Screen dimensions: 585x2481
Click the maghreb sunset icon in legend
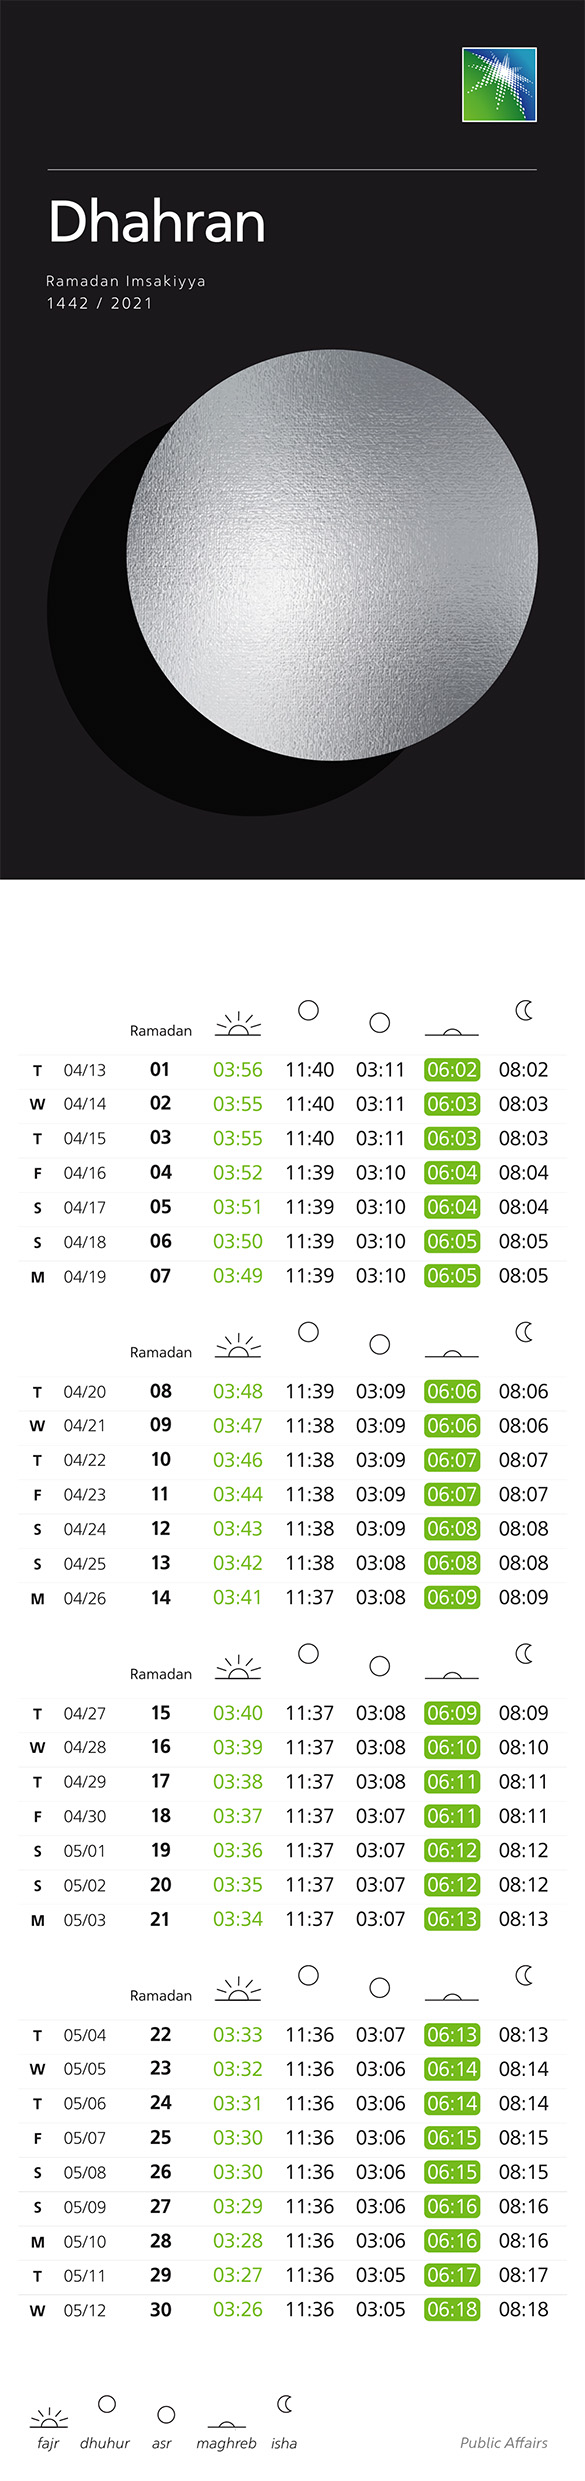pos(227,2423)
